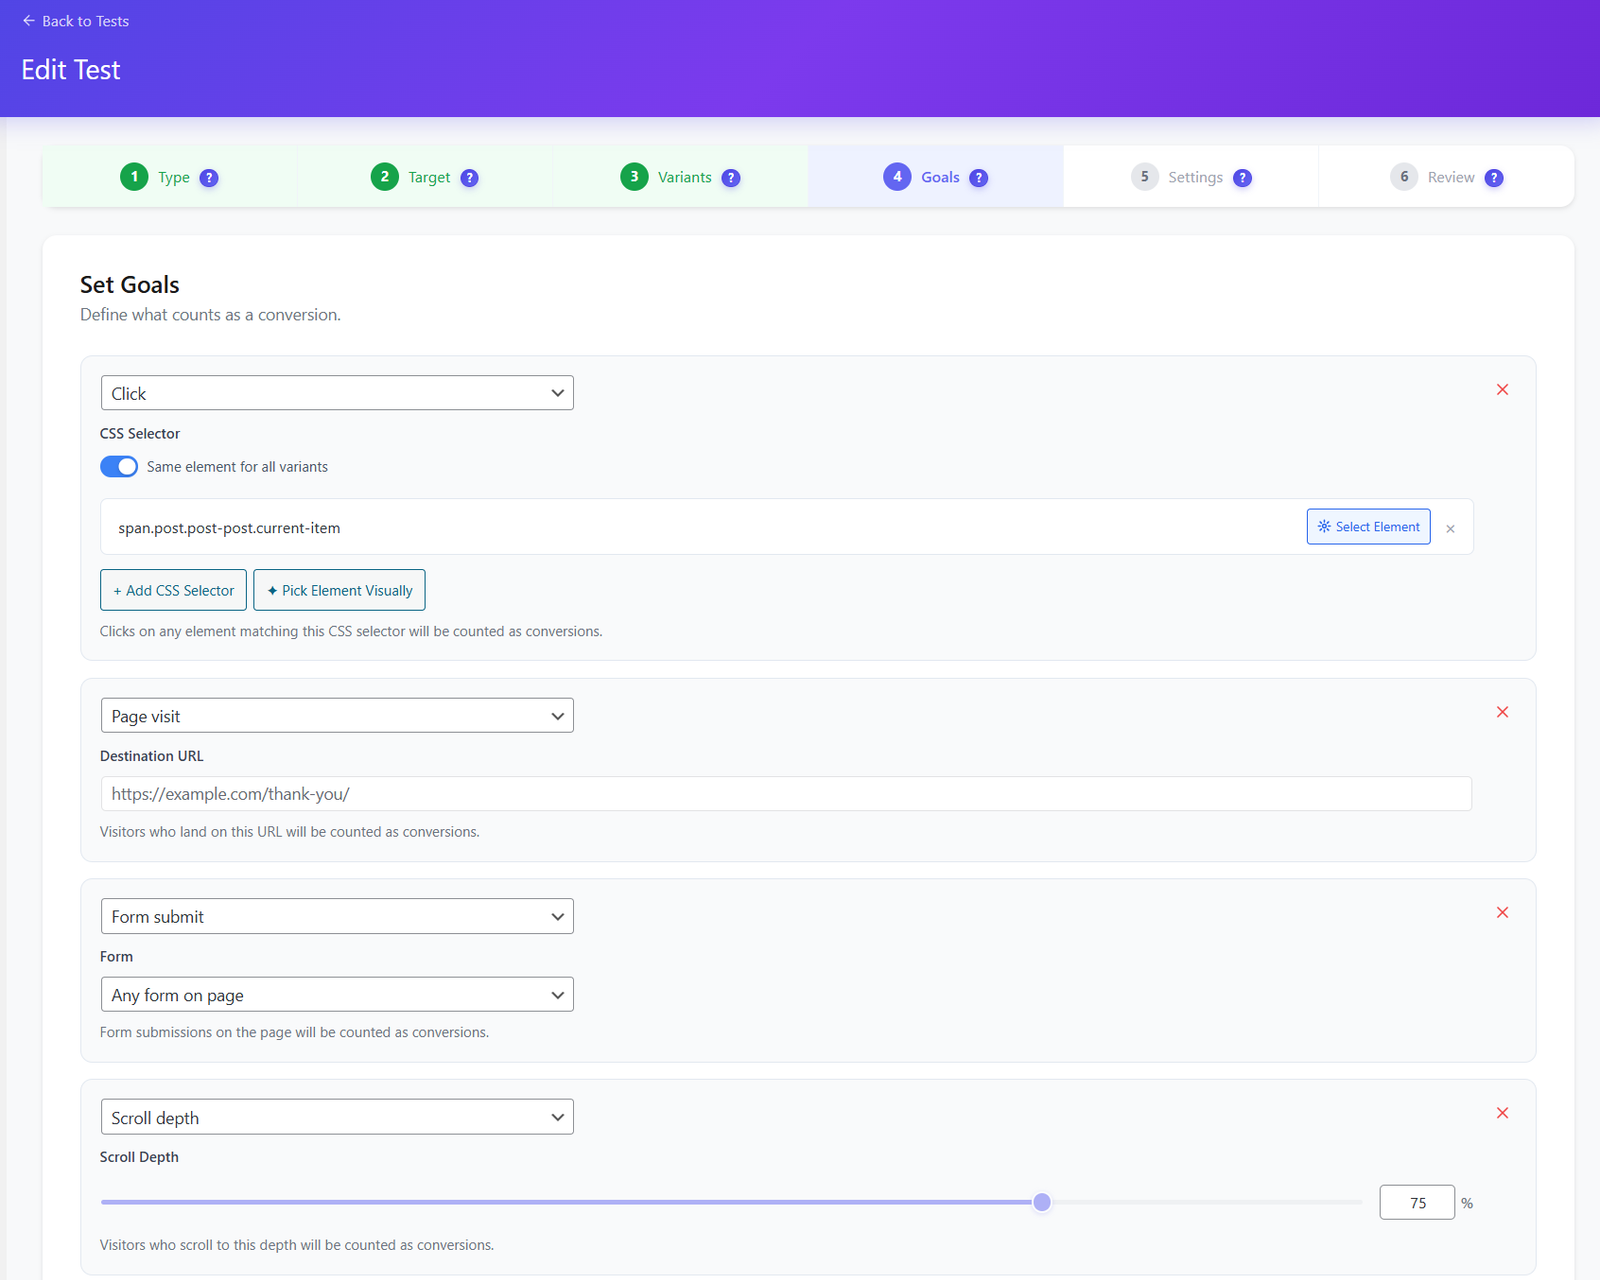Image resolution: width=1600 pixels, height=1280 pixels.
Task: Click the Scroll Depth slider handle
Action: [1042, 1202]
